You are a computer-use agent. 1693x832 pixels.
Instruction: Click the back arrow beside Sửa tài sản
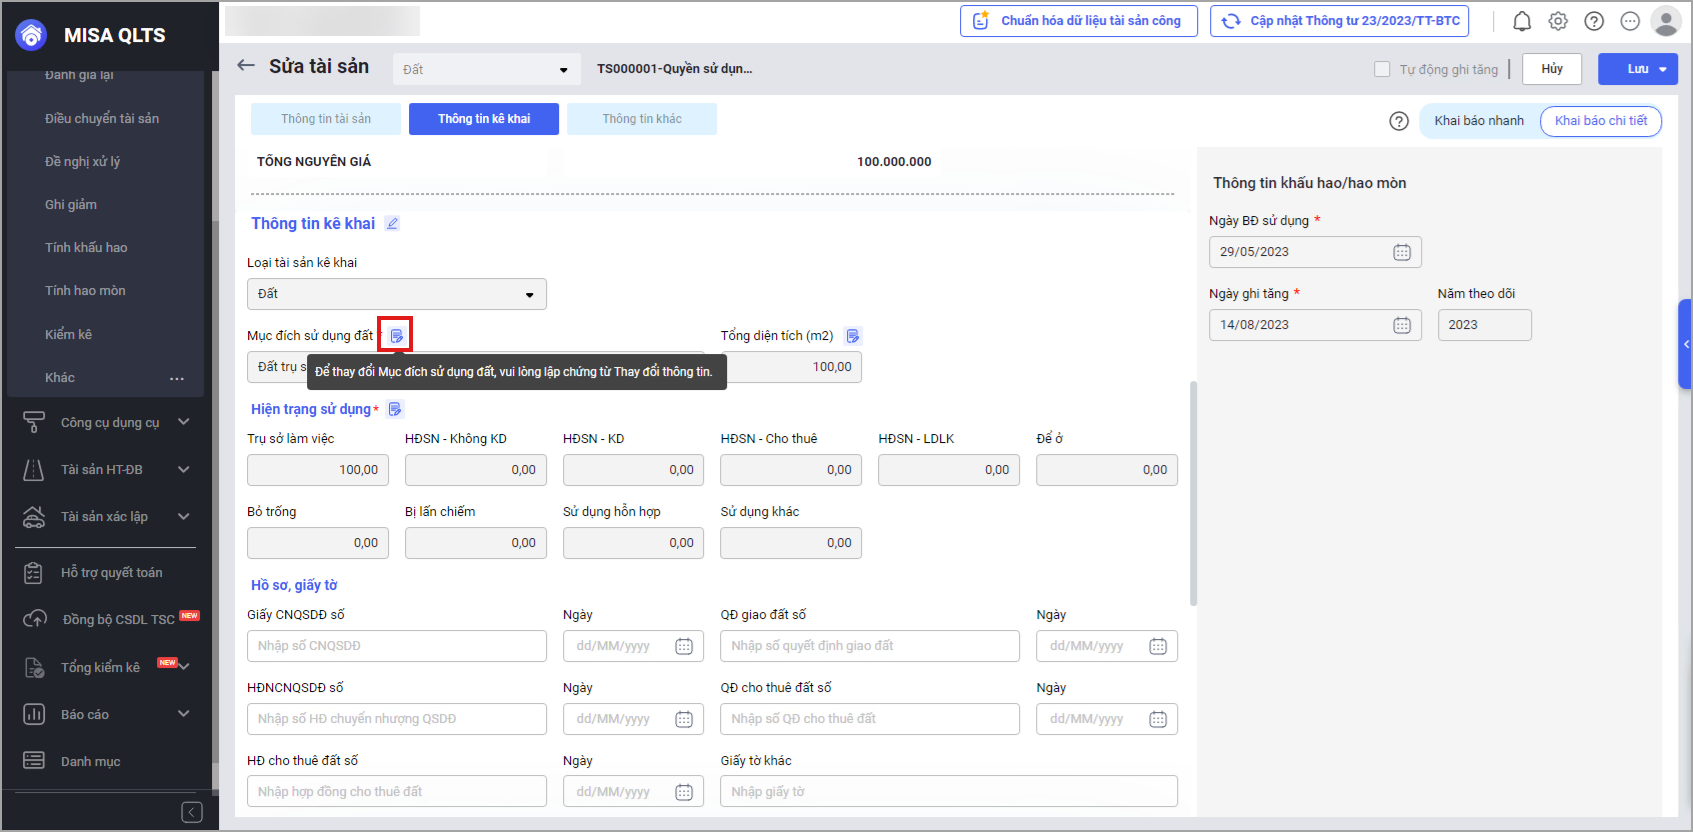click(x=246, y=66)
